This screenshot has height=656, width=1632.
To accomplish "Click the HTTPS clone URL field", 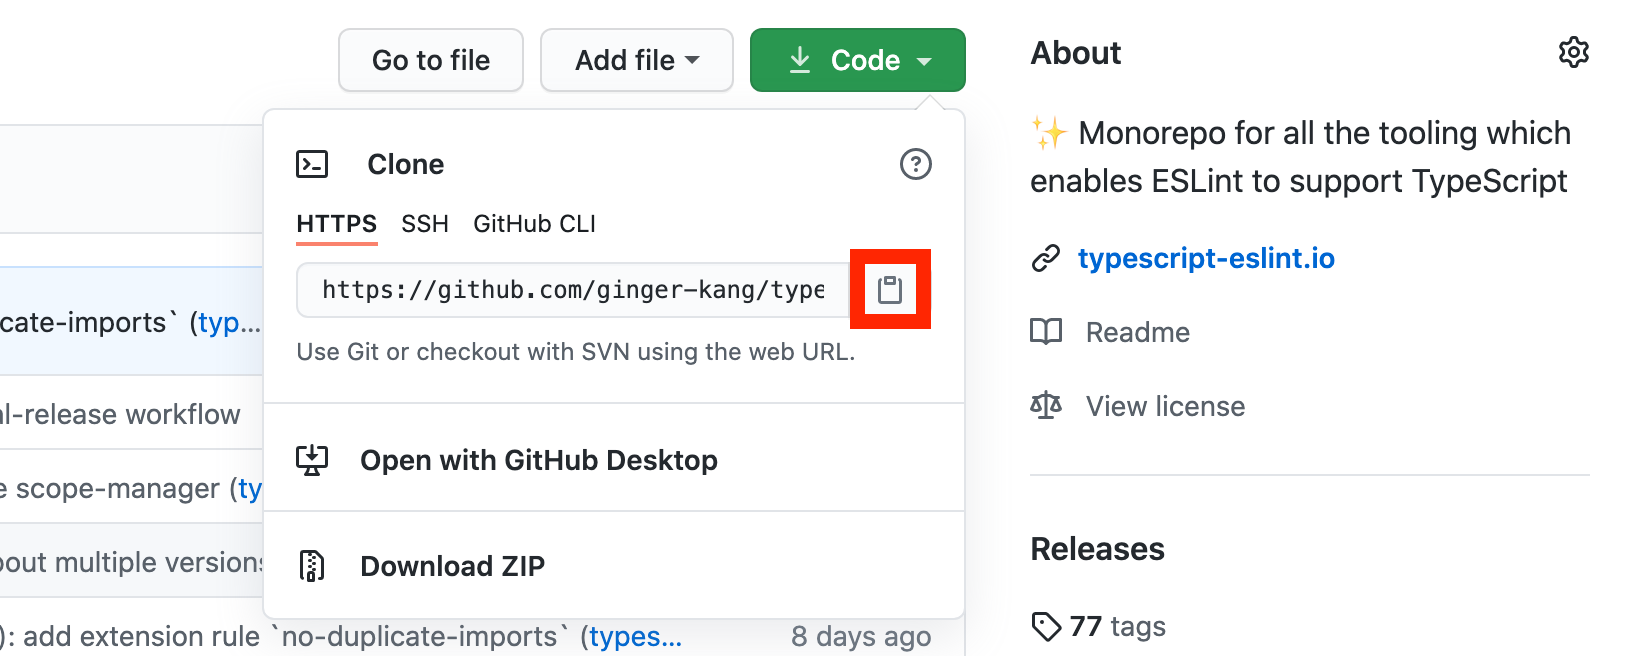I will click(x=573, y=290).
